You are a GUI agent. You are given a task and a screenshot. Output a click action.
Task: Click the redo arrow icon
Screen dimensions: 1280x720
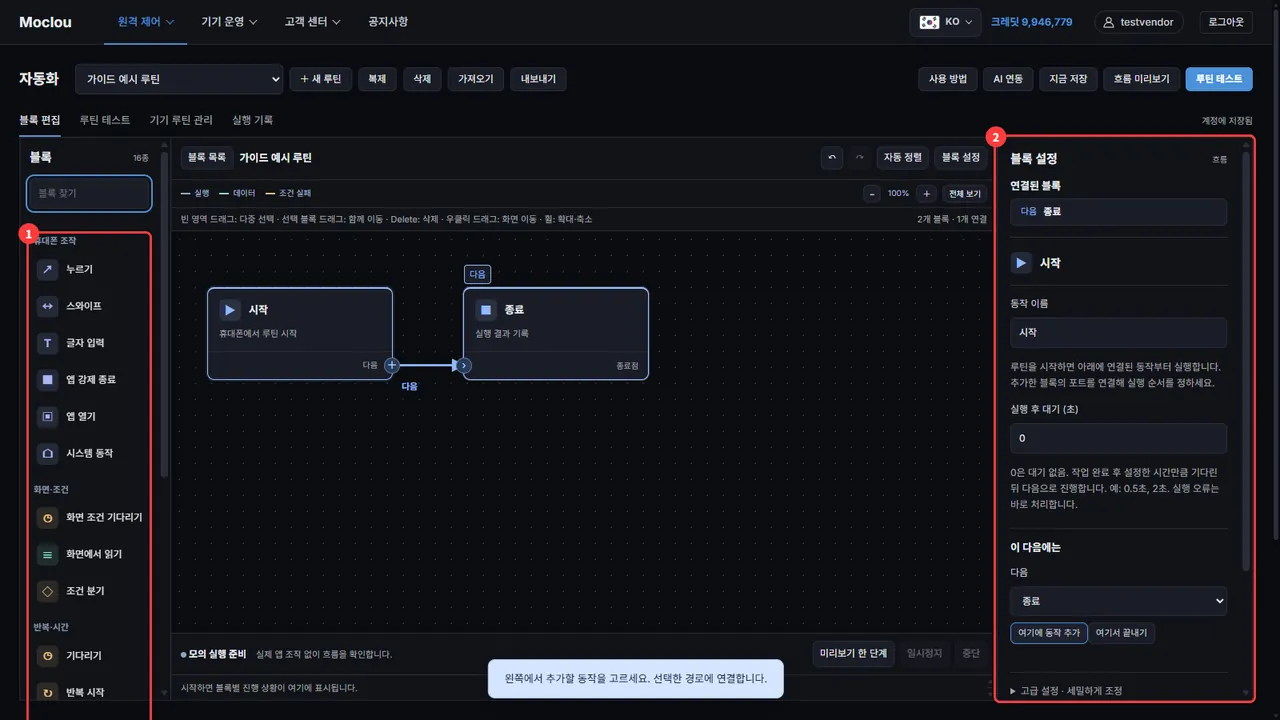pos(858,158)
